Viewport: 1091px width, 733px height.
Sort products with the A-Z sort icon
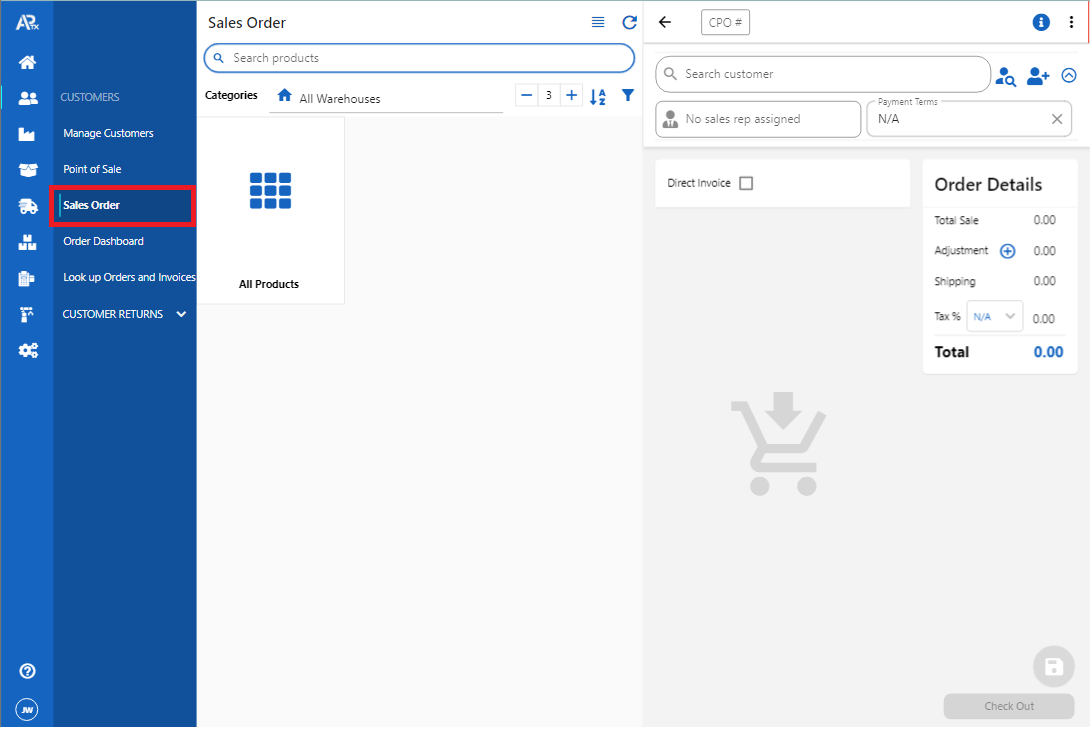[x=598, y=96]
